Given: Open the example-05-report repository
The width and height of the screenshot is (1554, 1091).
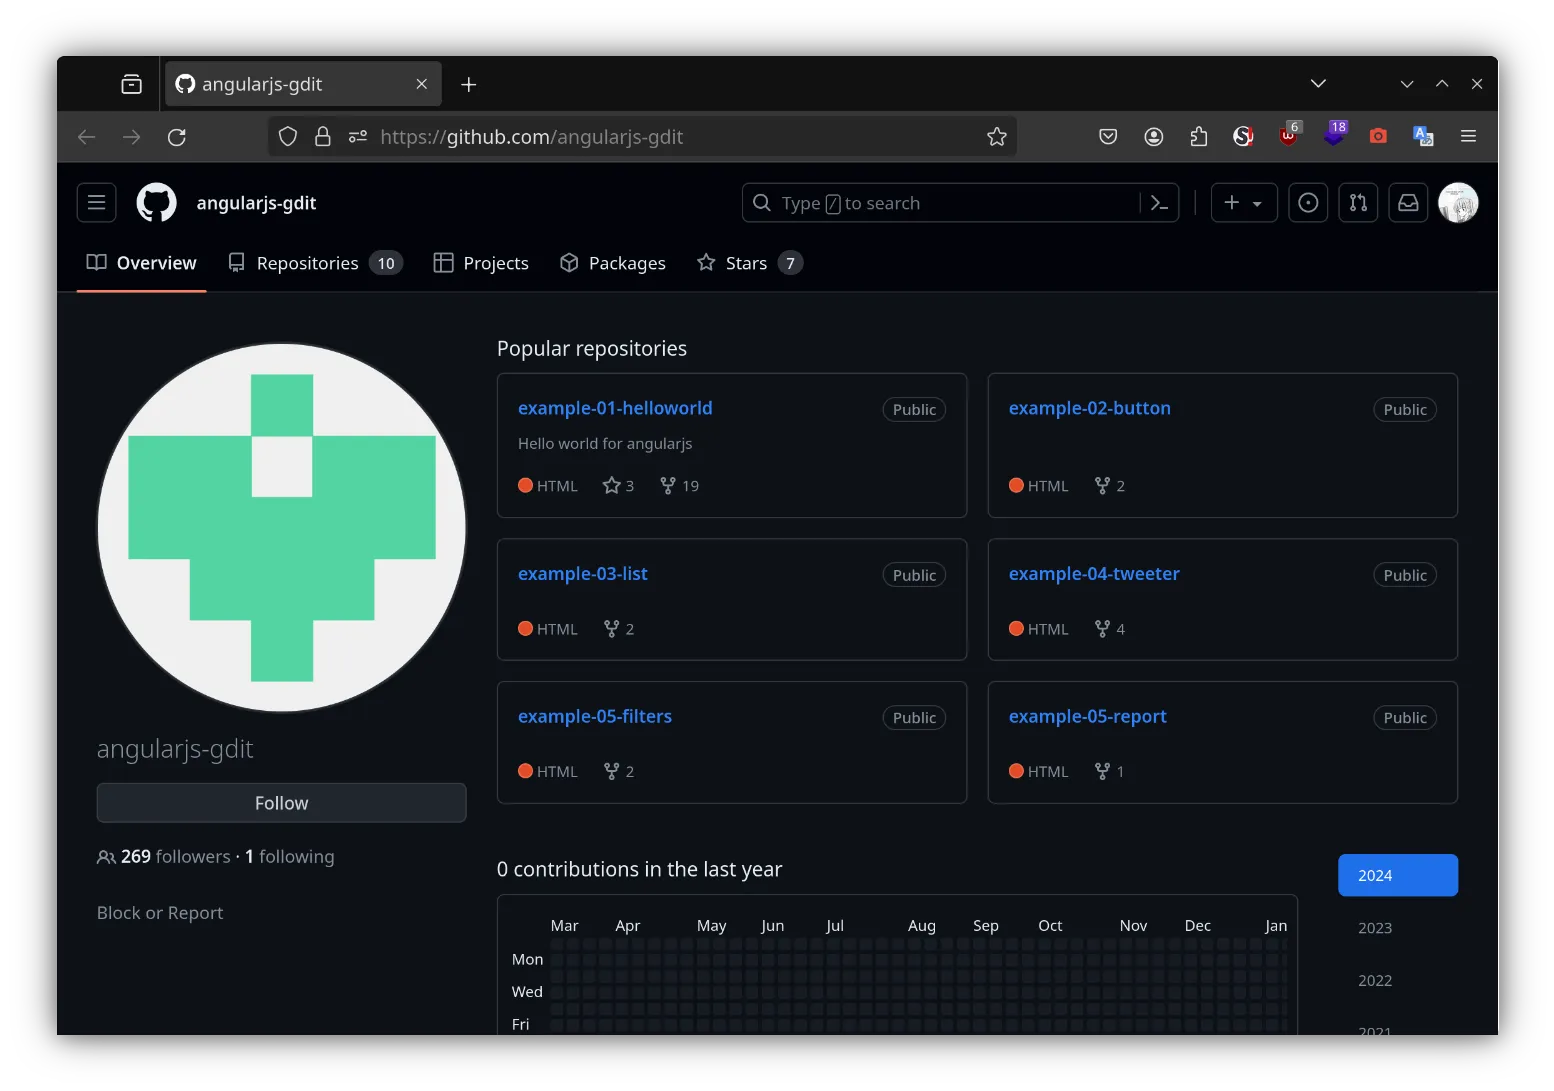Looking at the screenshot, I should coord(1088,717).
